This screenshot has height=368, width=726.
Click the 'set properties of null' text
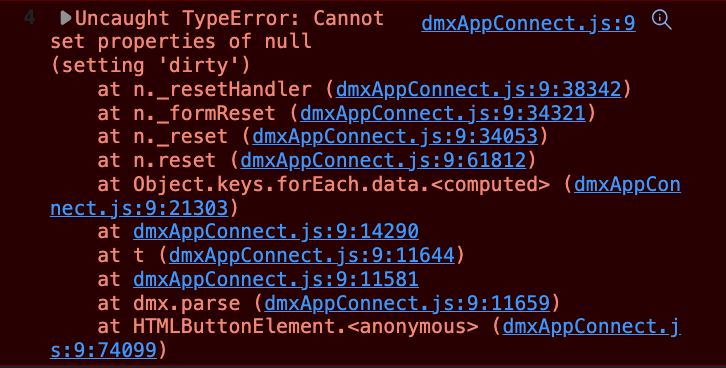(181, 42)
